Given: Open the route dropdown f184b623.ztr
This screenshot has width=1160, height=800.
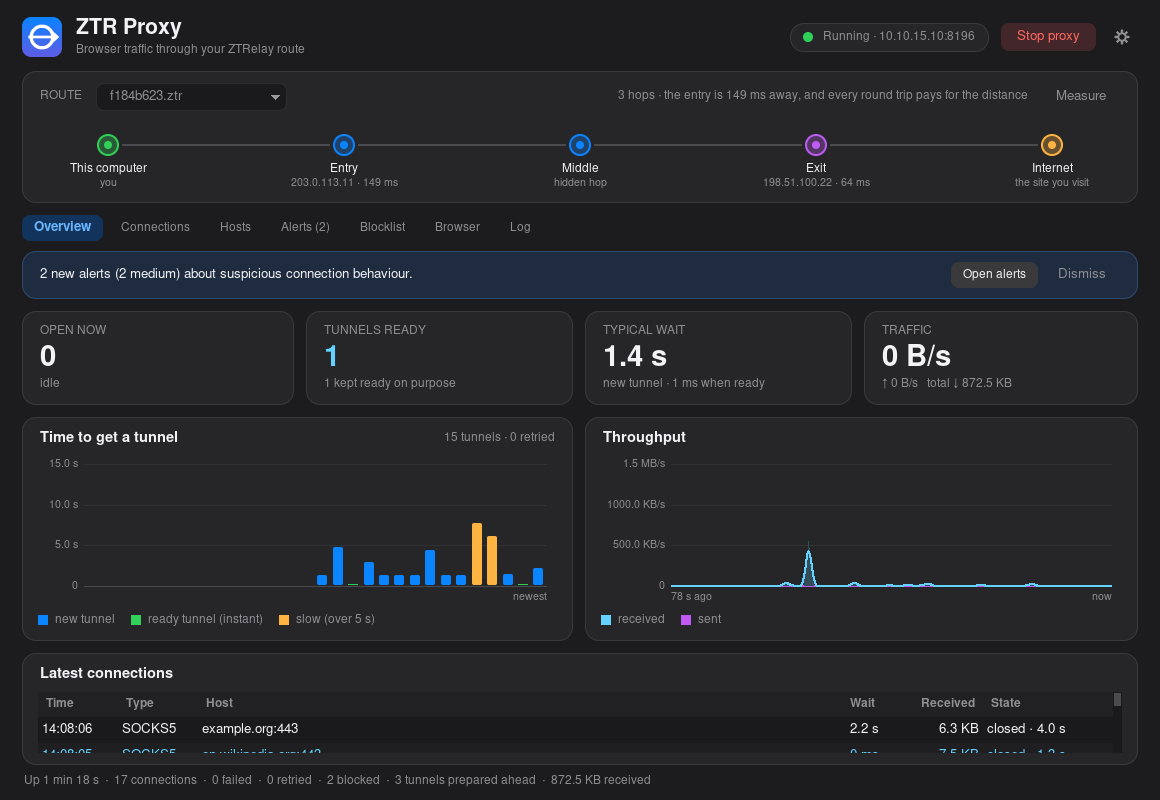Looking at the screenshot, I should 192,96.
